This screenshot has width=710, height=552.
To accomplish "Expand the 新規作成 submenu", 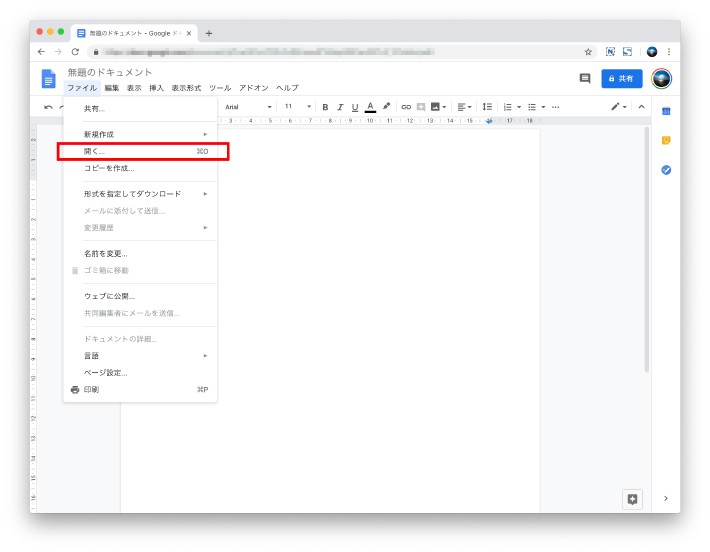I will click(x=140, y=134).
